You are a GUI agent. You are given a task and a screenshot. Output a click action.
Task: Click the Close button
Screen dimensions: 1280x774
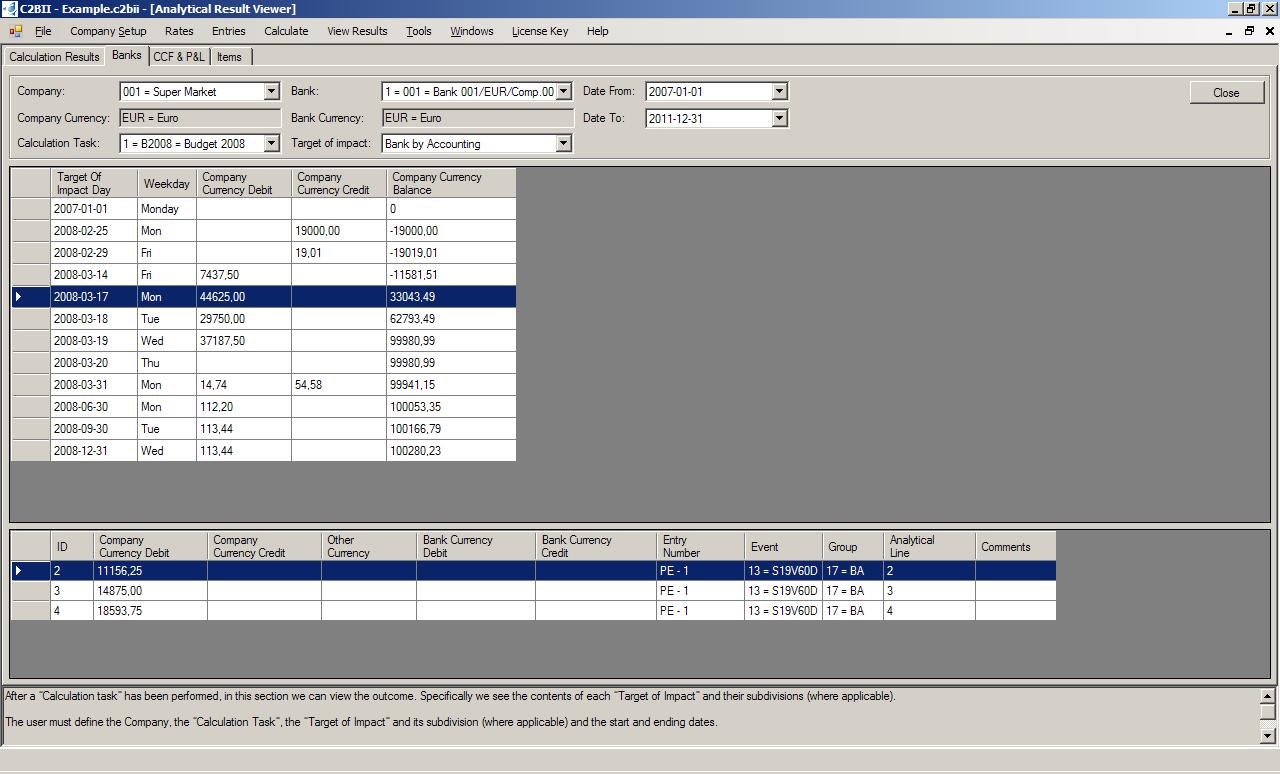click(x=1226, y=92)
